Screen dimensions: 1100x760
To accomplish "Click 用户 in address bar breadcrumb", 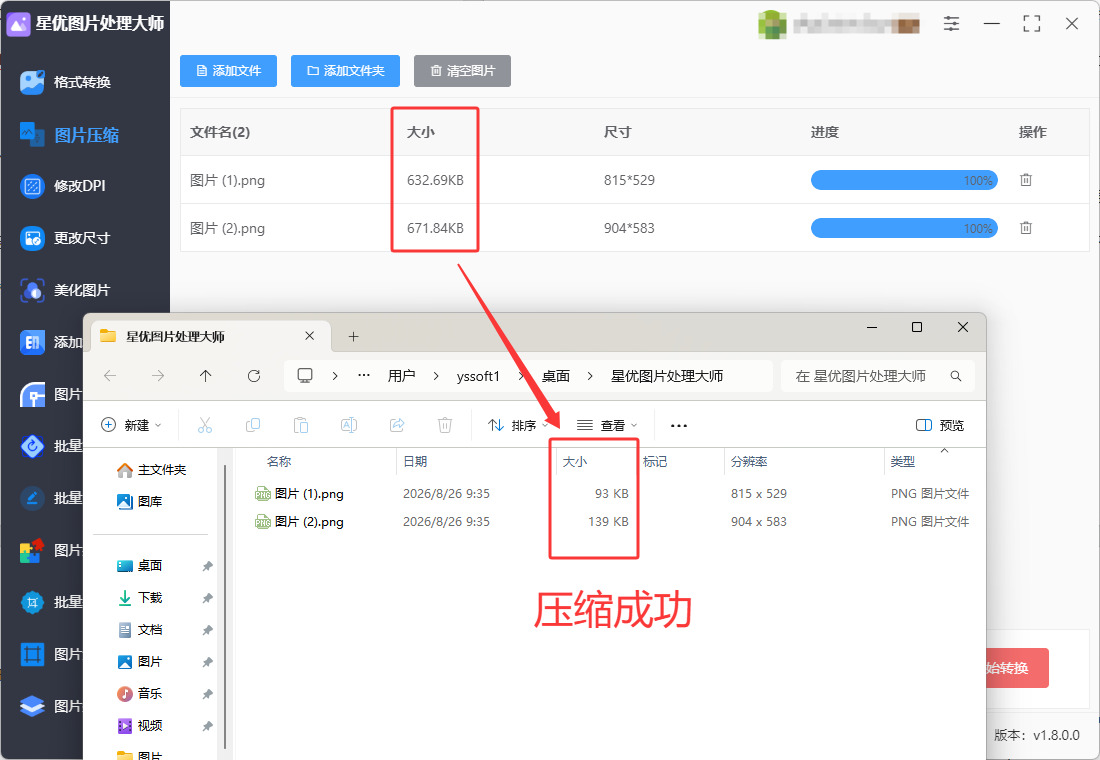I will click(401, 376).
